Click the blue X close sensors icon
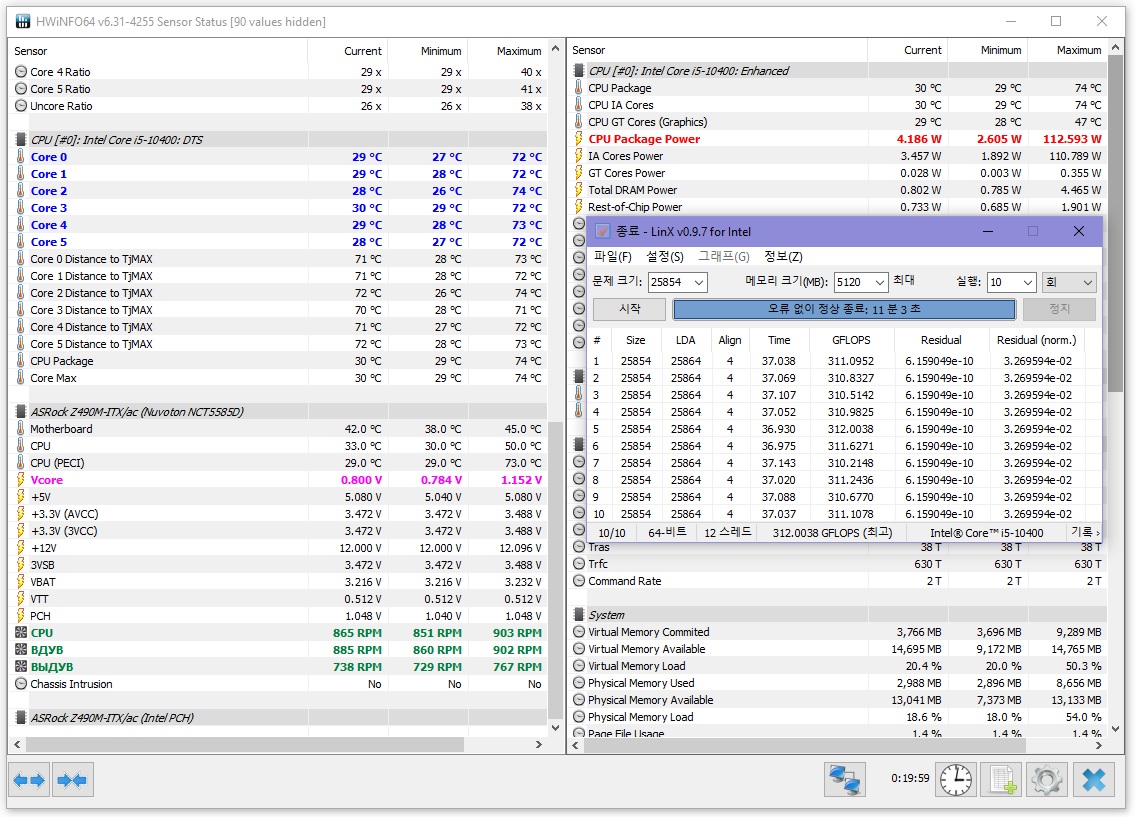This screenshot has width=1135, height=817. pyautogui.click(x=1093, y=780)
